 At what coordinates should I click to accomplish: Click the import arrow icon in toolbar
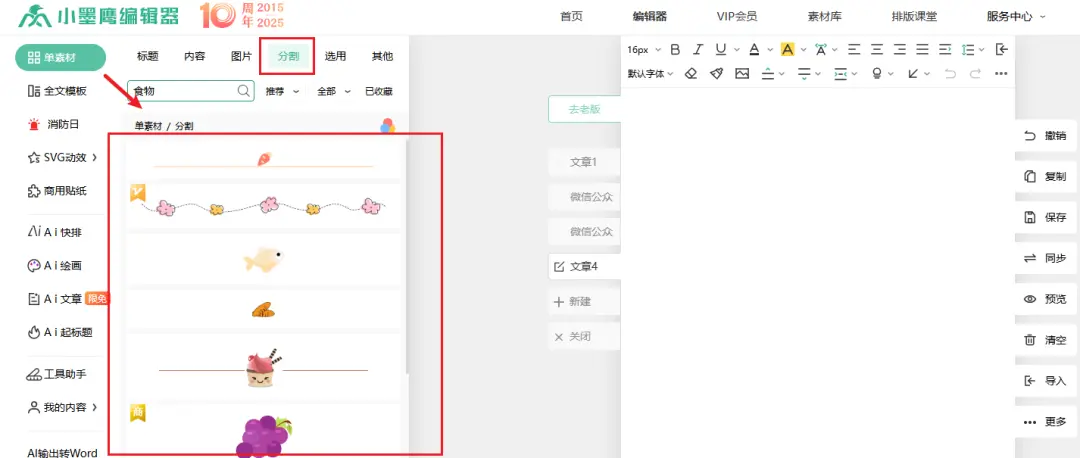[x=1001, y=50]
